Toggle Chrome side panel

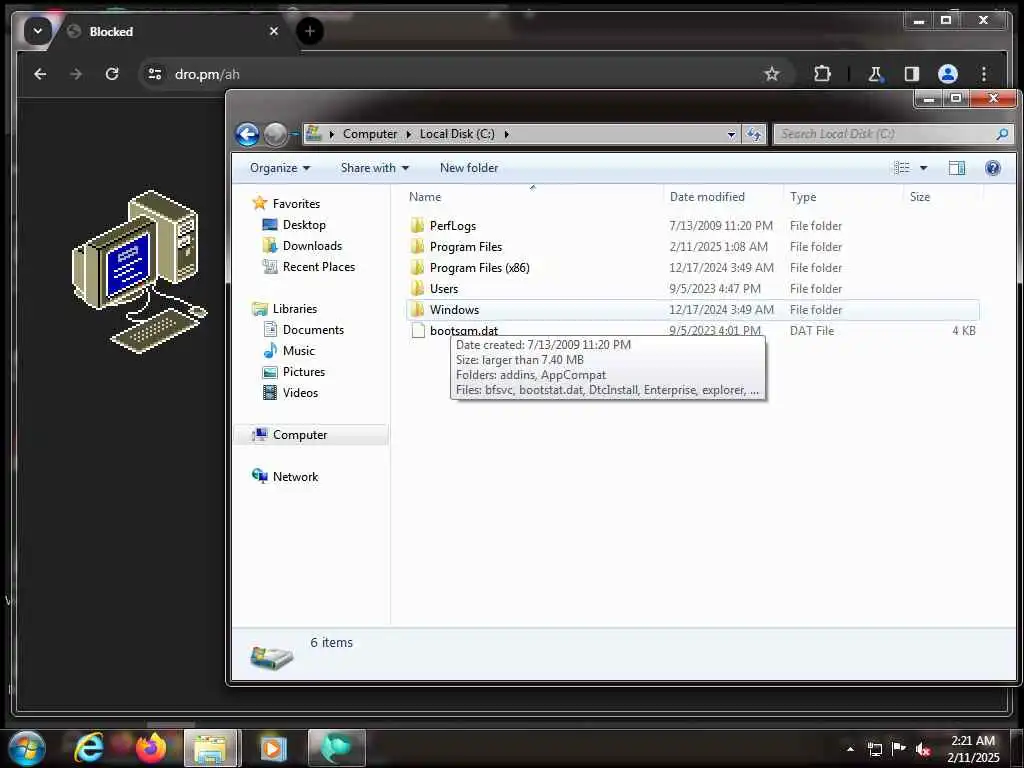(x=912, y=74)
